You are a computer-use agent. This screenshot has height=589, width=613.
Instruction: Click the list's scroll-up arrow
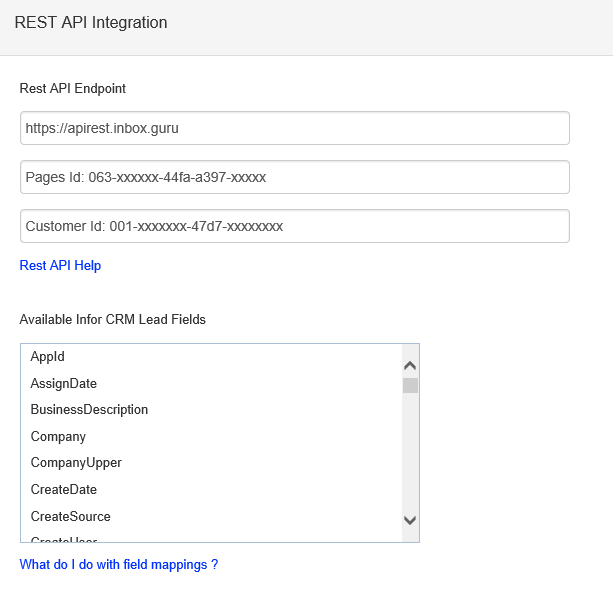coord(410,365)
